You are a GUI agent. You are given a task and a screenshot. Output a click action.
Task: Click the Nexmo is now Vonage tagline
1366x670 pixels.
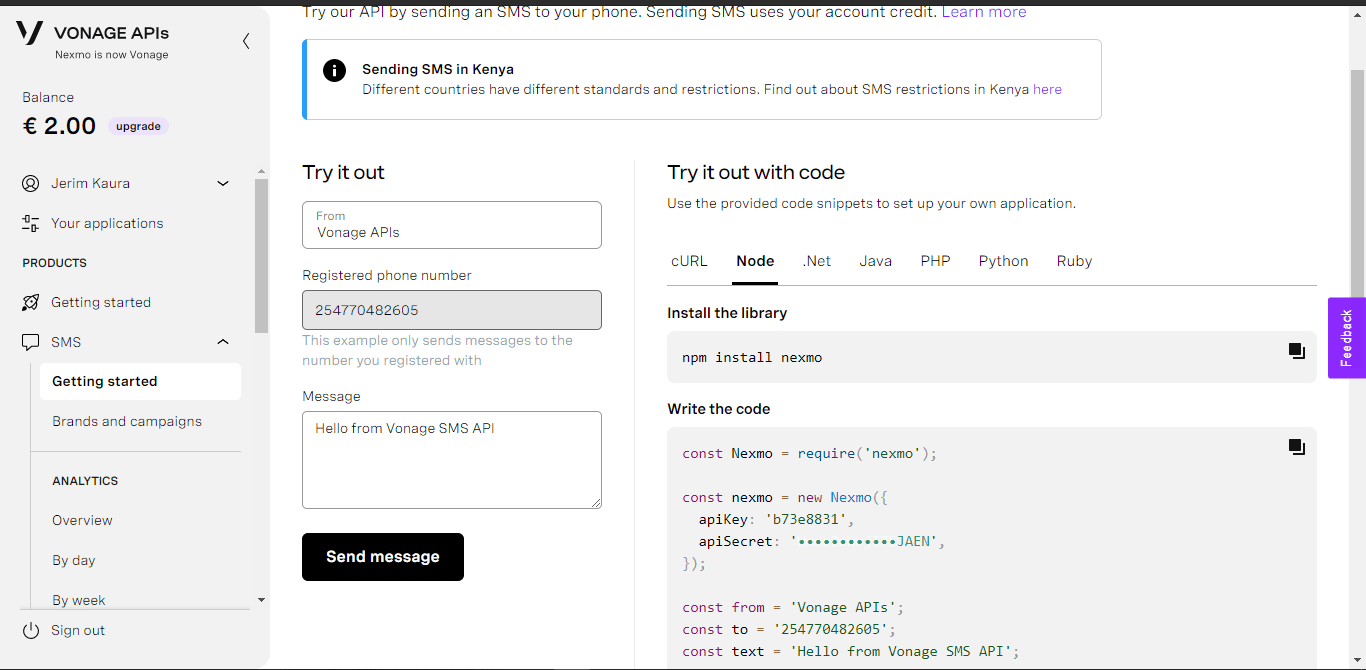[112, 55]
